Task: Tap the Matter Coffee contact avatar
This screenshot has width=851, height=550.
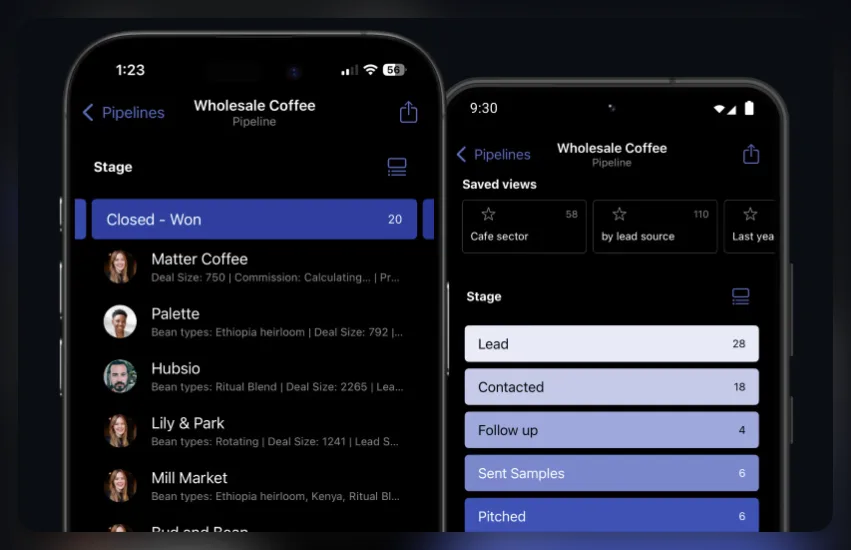Action: (x=120, y=267)
